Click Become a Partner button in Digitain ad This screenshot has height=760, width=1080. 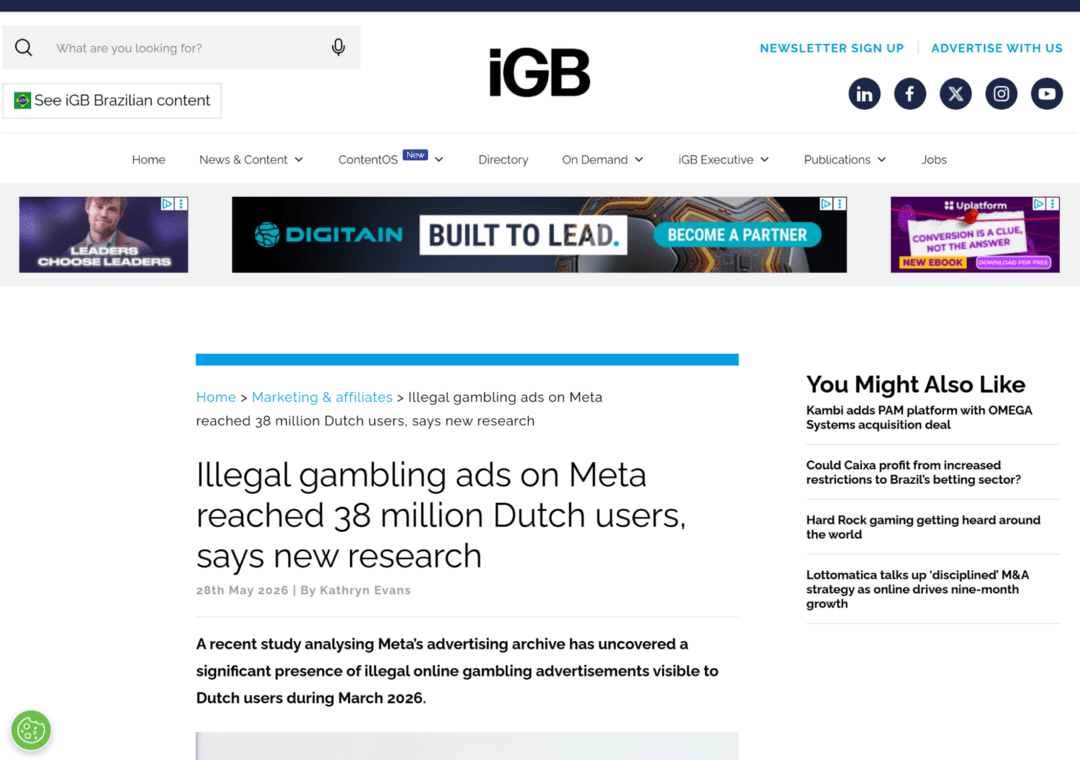tap(737, 235)
